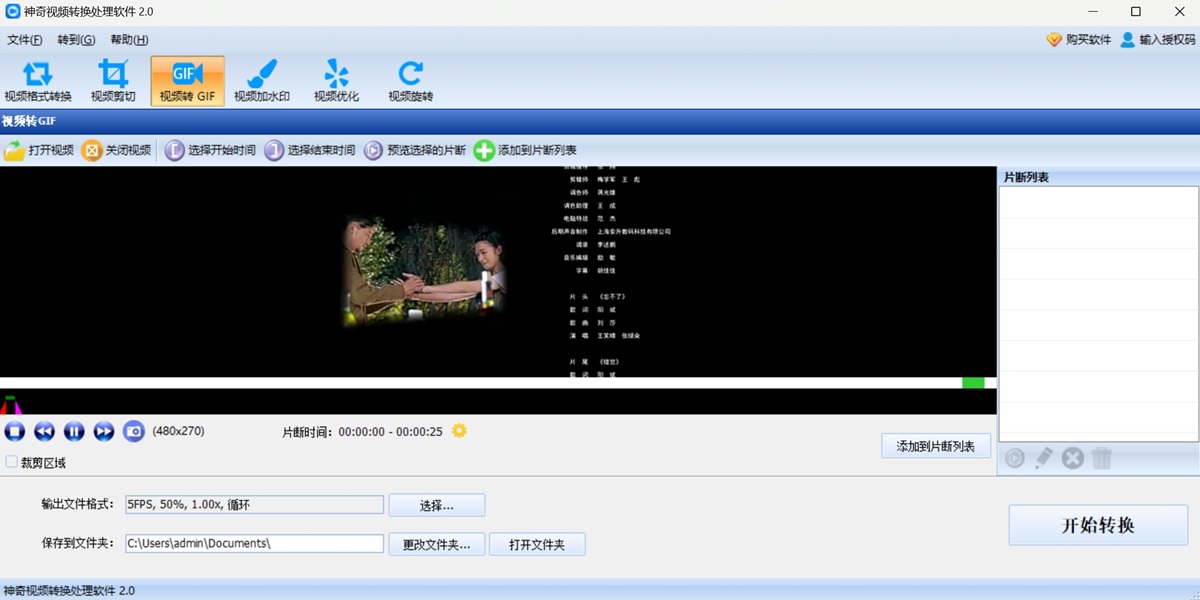Click the save folder path field
This screenshot has width=1200, height=600.
253,543
